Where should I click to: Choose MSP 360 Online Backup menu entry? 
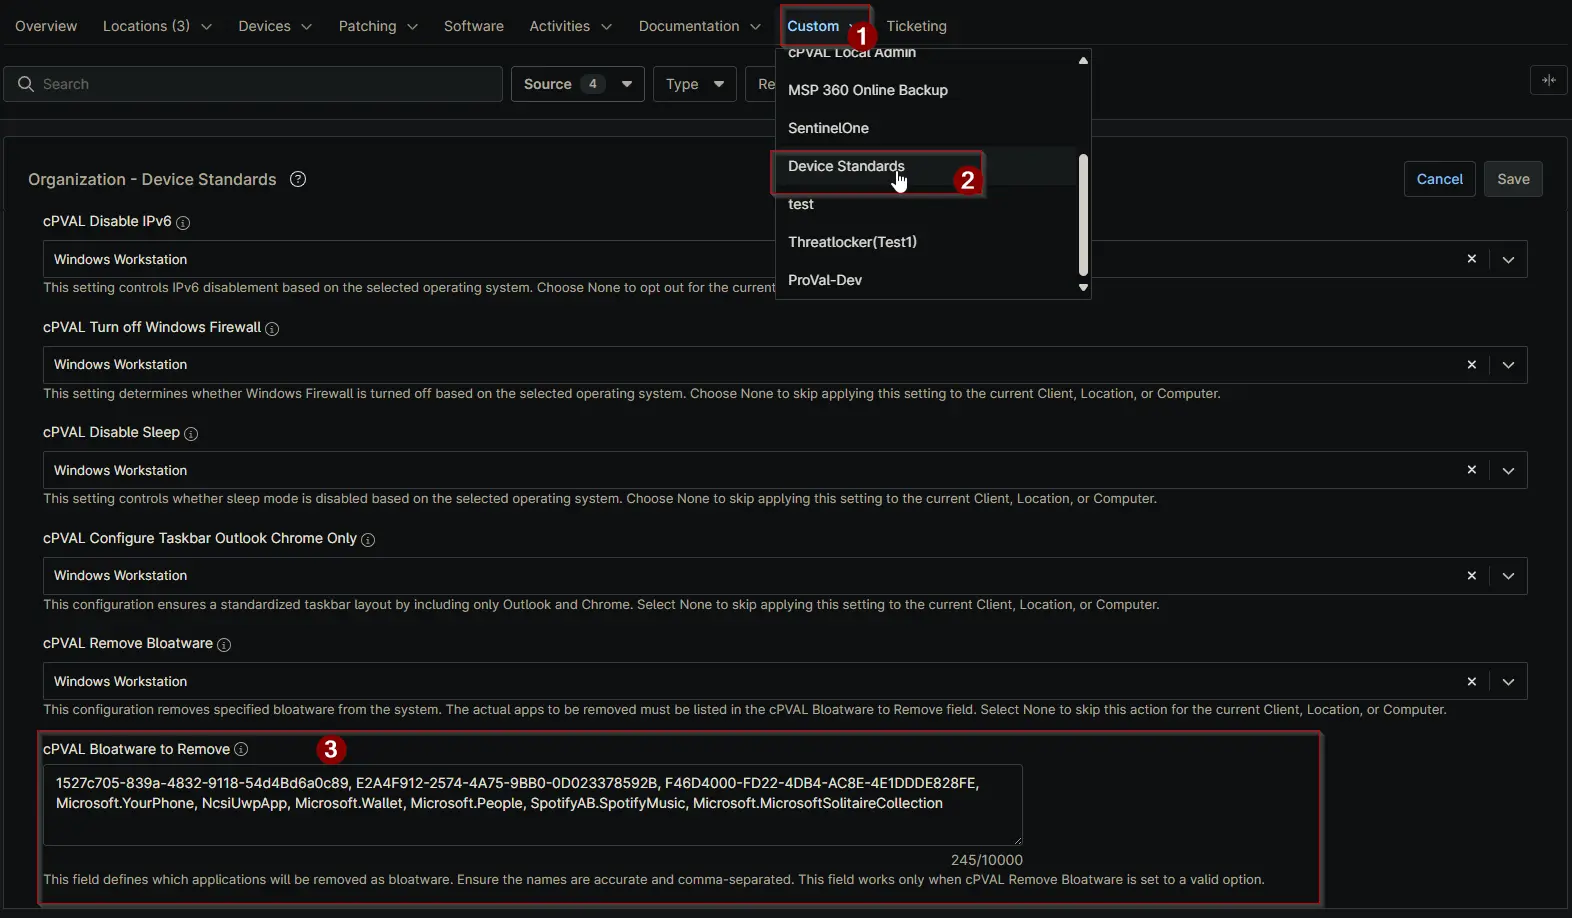[867, 90]
